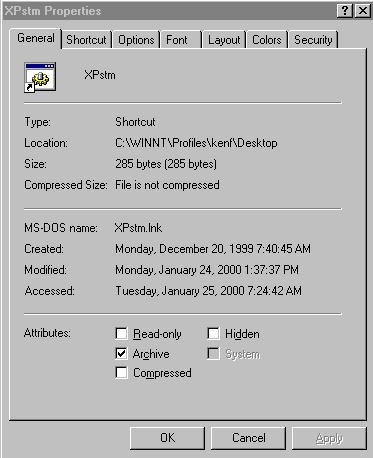Go to the Layout tab

pyautogui.click(x=224, y=40)
